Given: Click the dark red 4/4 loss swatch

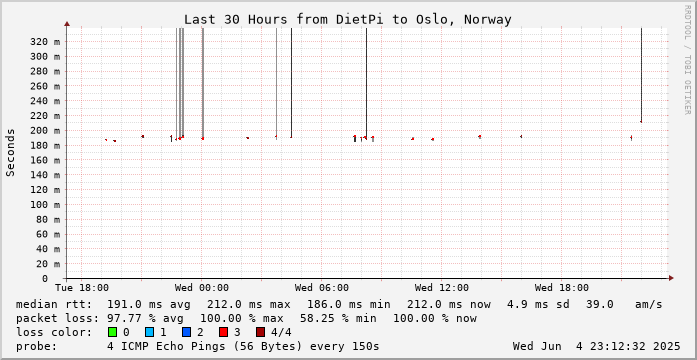Looking at the screenshot, I should (x=261, y=332).
